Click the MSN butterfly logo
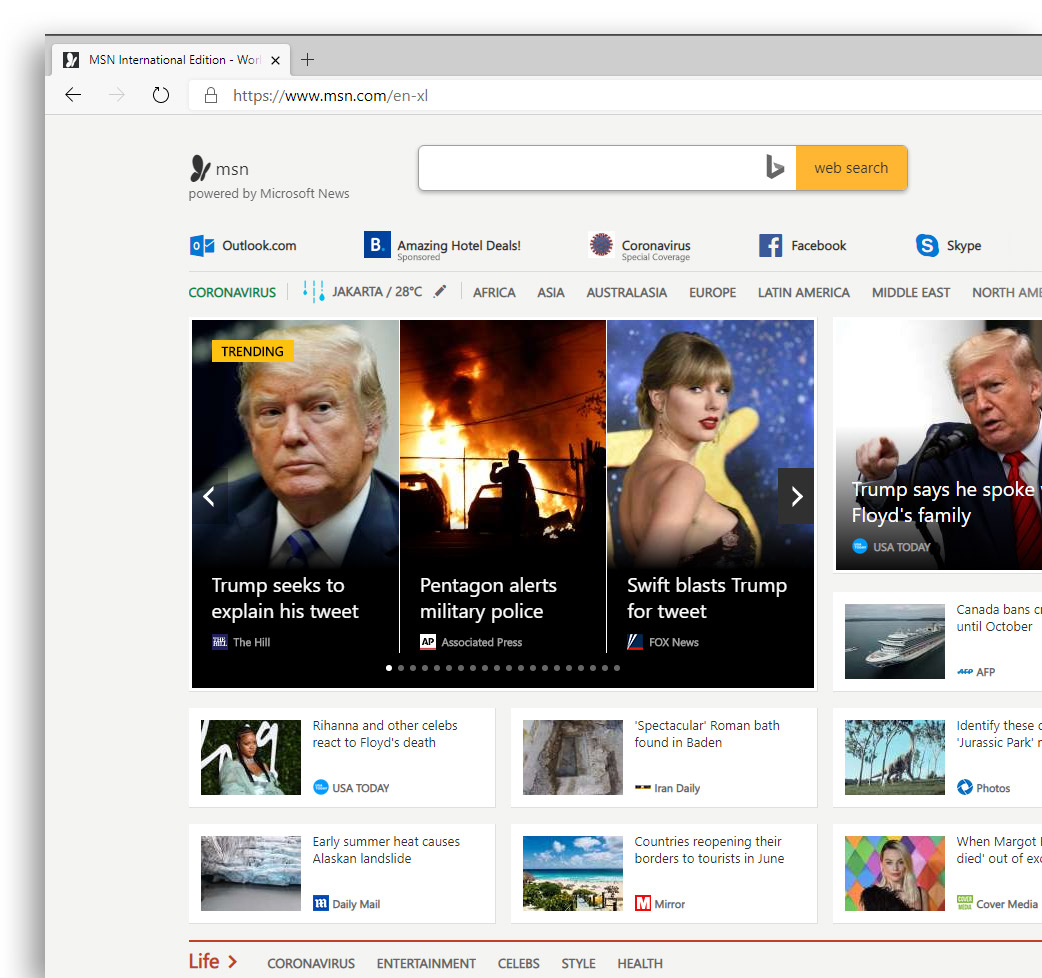1042x978 pixels. tap(200, 168)
